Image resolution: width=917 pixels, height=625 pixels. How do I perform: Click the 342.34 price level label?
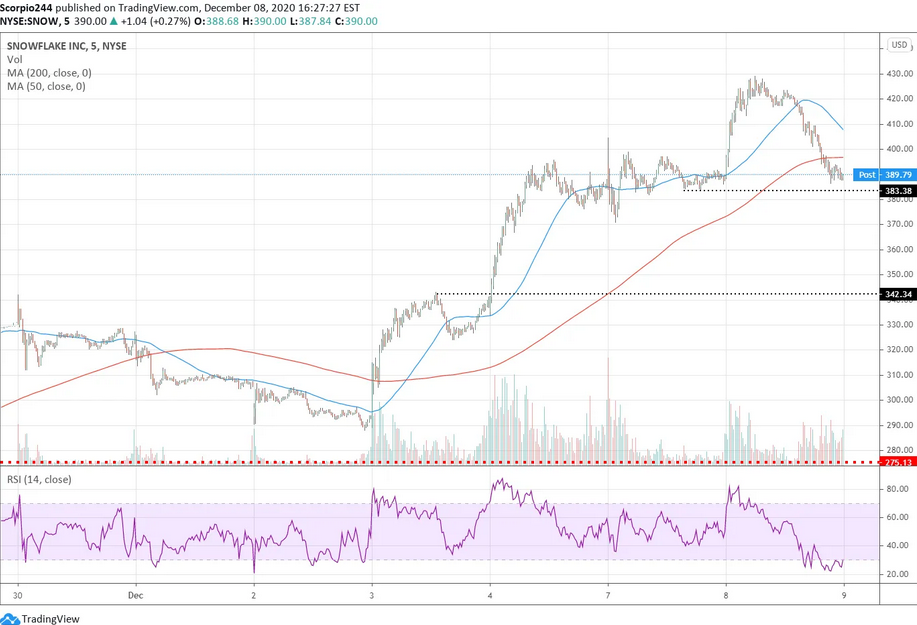(x=898, y=294)
